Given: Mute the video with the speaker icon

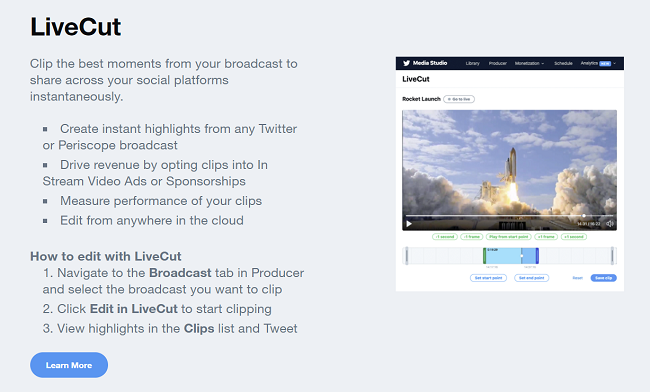Looking at the screenshot, I should (x=610, y=224).
